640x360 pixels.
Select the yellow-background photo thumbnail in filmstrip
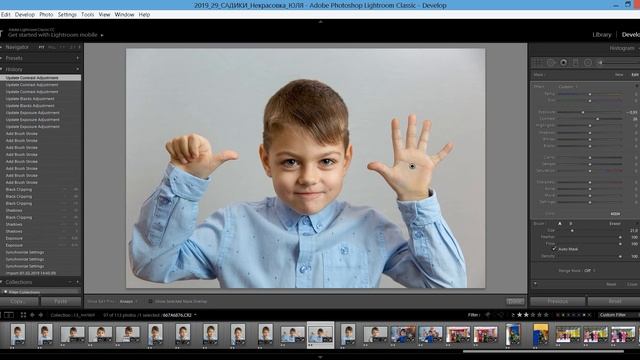(x=540, y=335)
